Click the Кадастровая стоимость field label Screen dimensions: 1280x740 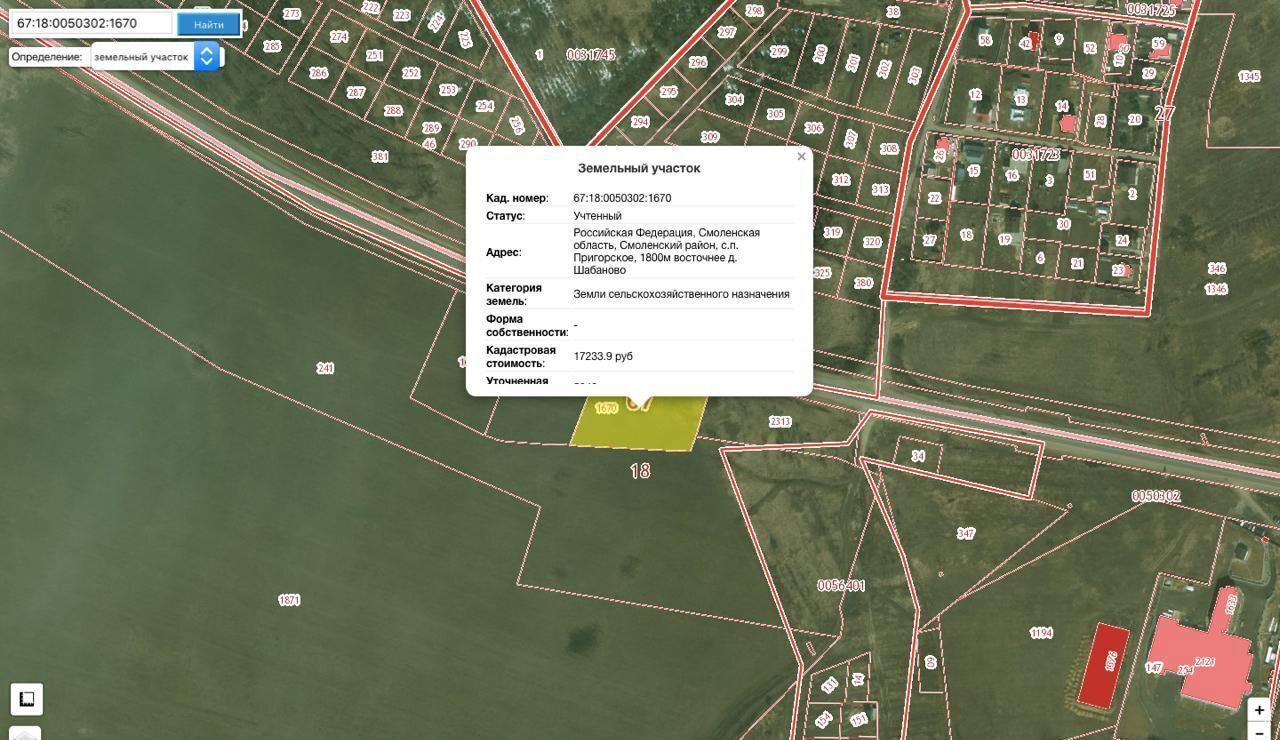521,357
